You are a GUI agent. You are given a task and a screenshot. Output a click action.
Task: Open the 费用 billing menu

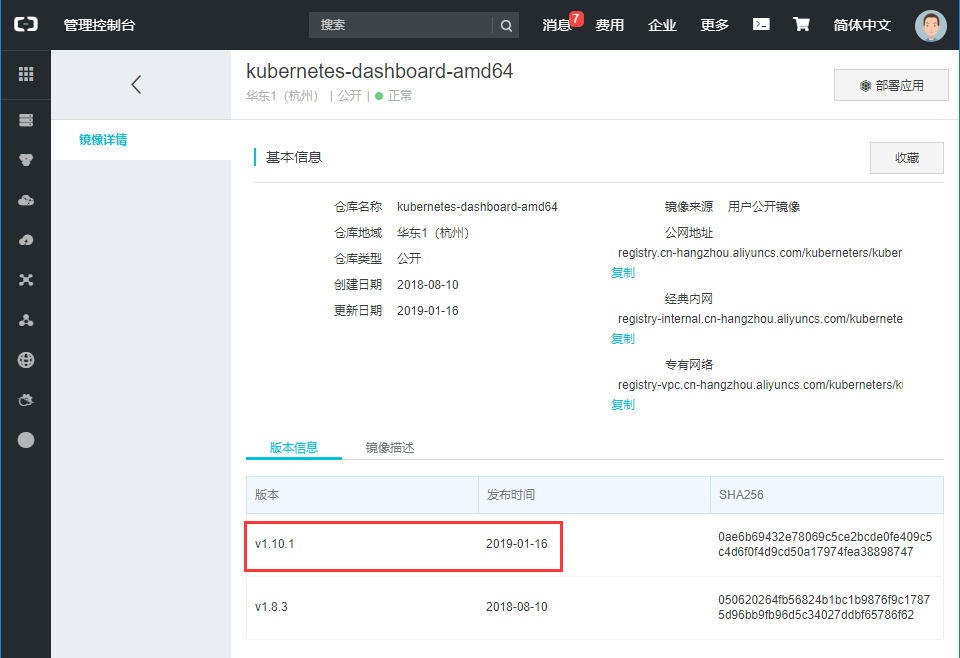610,25
